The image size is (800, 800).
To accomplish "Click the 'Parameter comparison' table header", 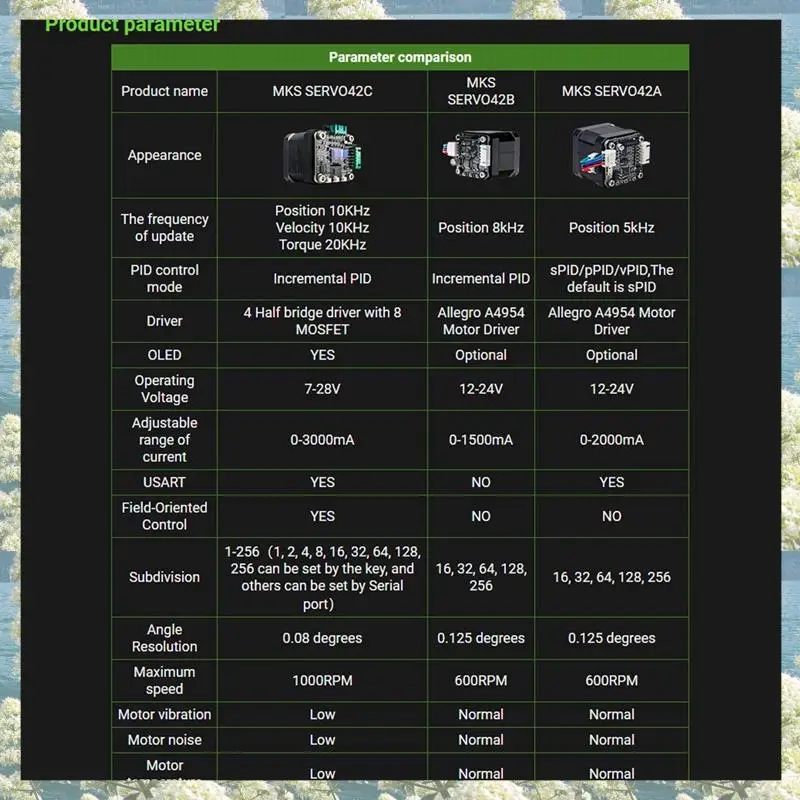I will 400,57.
